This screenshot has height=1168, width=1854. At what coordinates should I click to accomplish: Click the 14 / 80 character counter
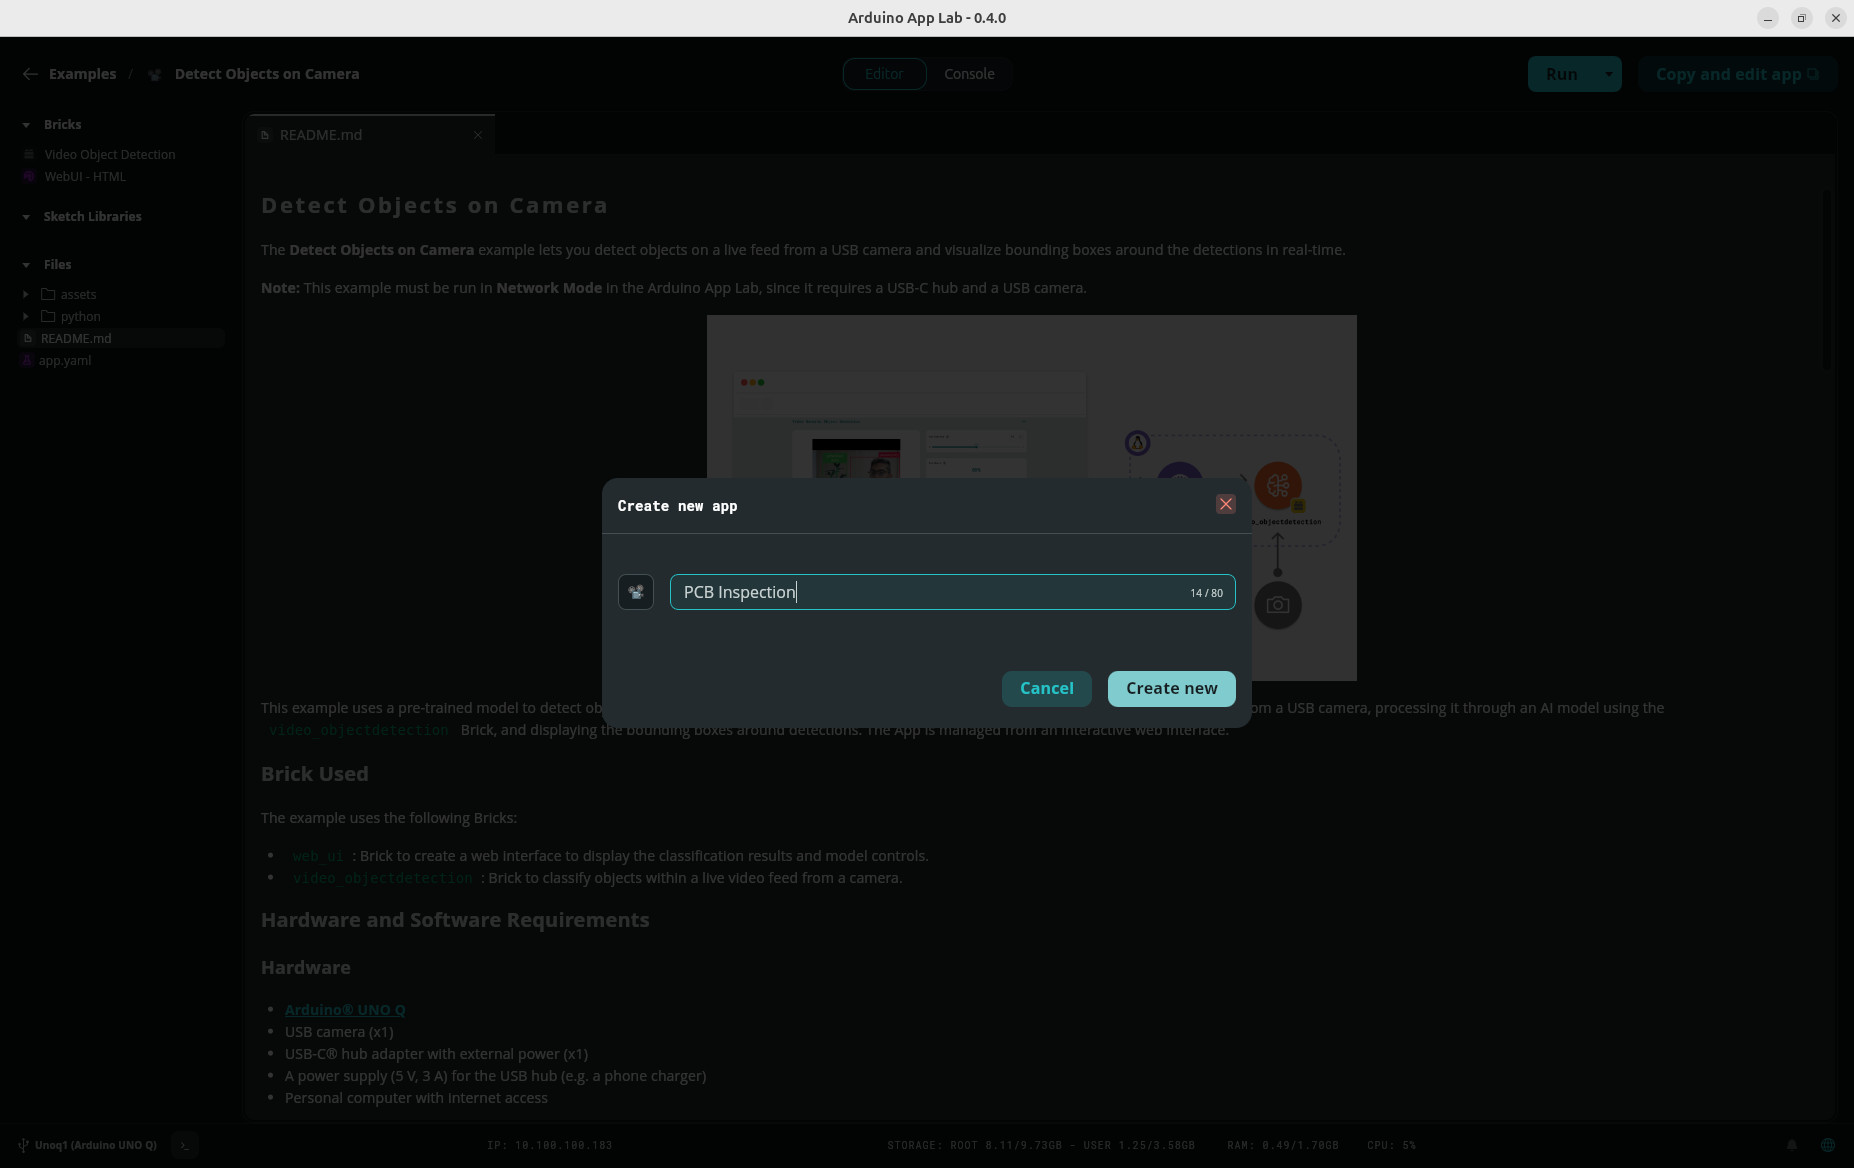[1206, 593]
